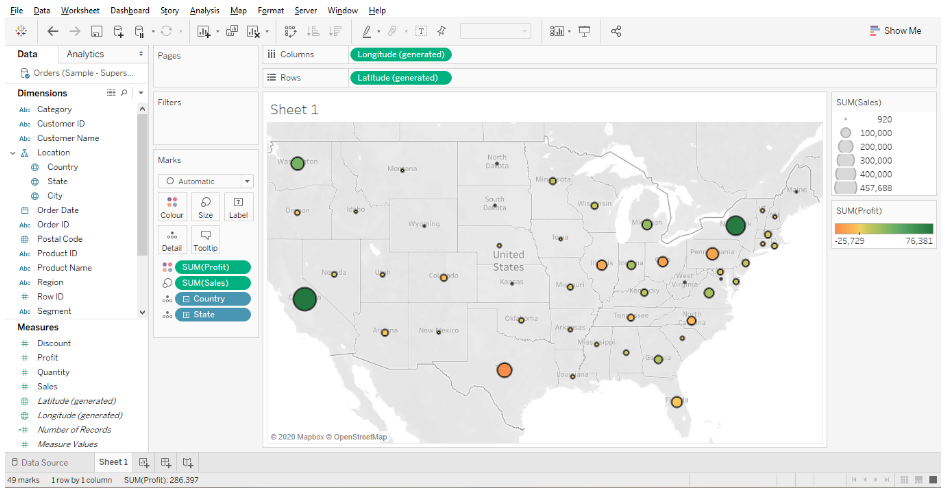Select the Label marks card button
The width and height of the screenshot is (946, 493).
click(238, 206)
